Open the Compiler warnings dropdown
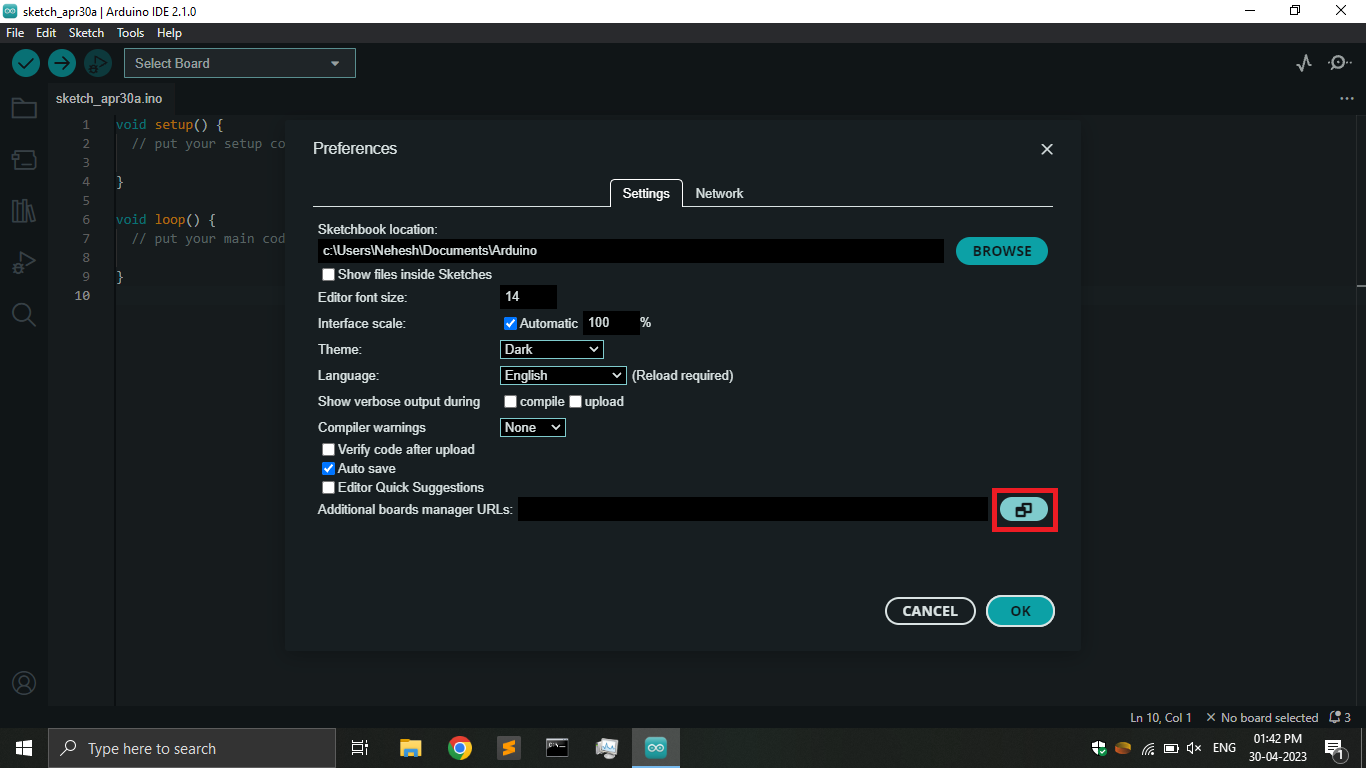1366x768 pixels. (532, 427)
